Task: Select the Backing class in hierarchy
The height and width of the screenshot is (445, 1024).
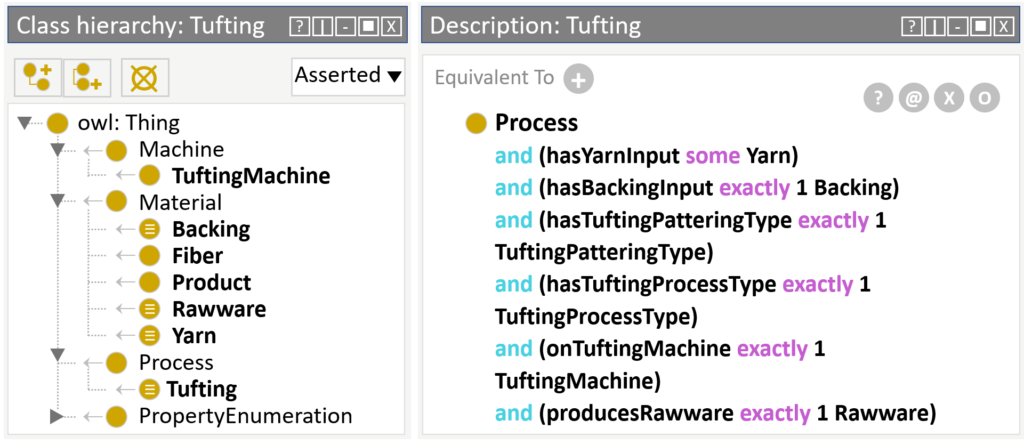Action: [x=211, y=229]
